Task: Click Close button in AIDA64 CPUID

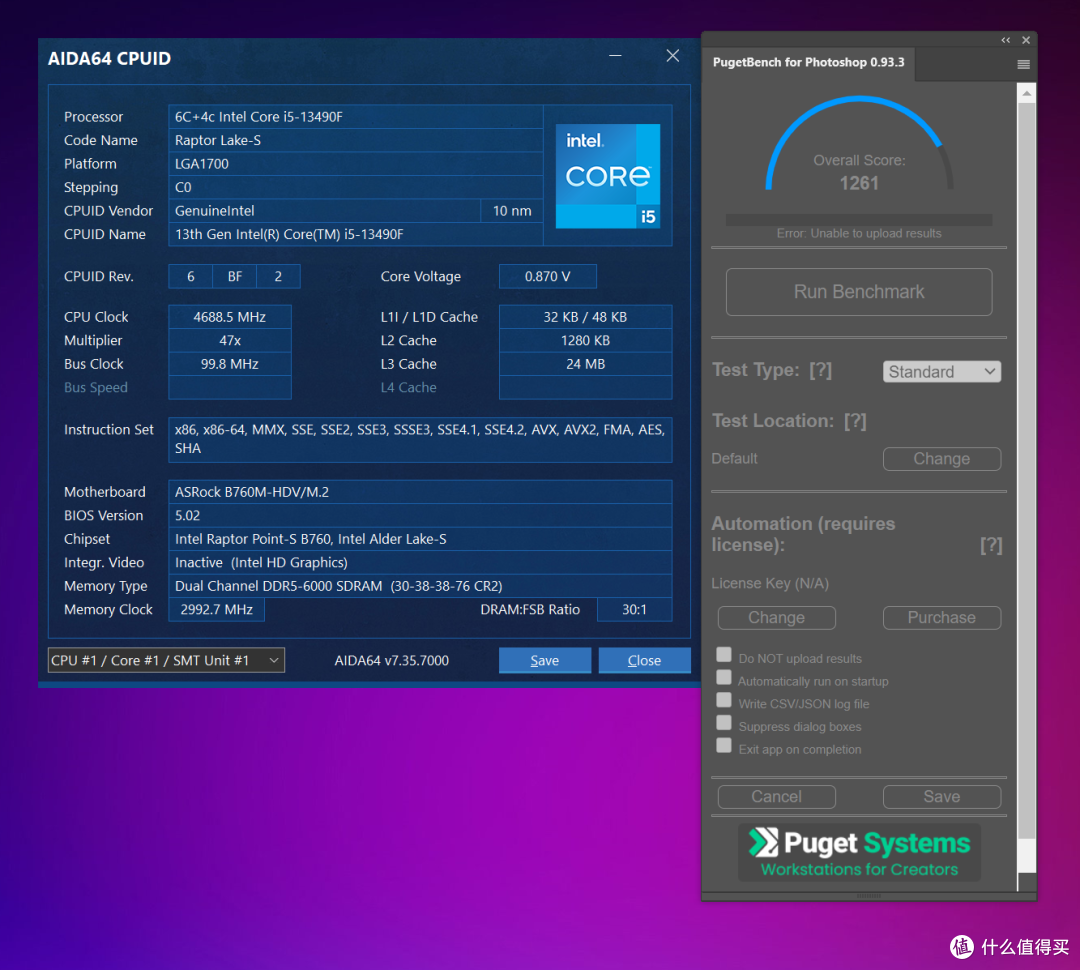Action: coord(644,660)
